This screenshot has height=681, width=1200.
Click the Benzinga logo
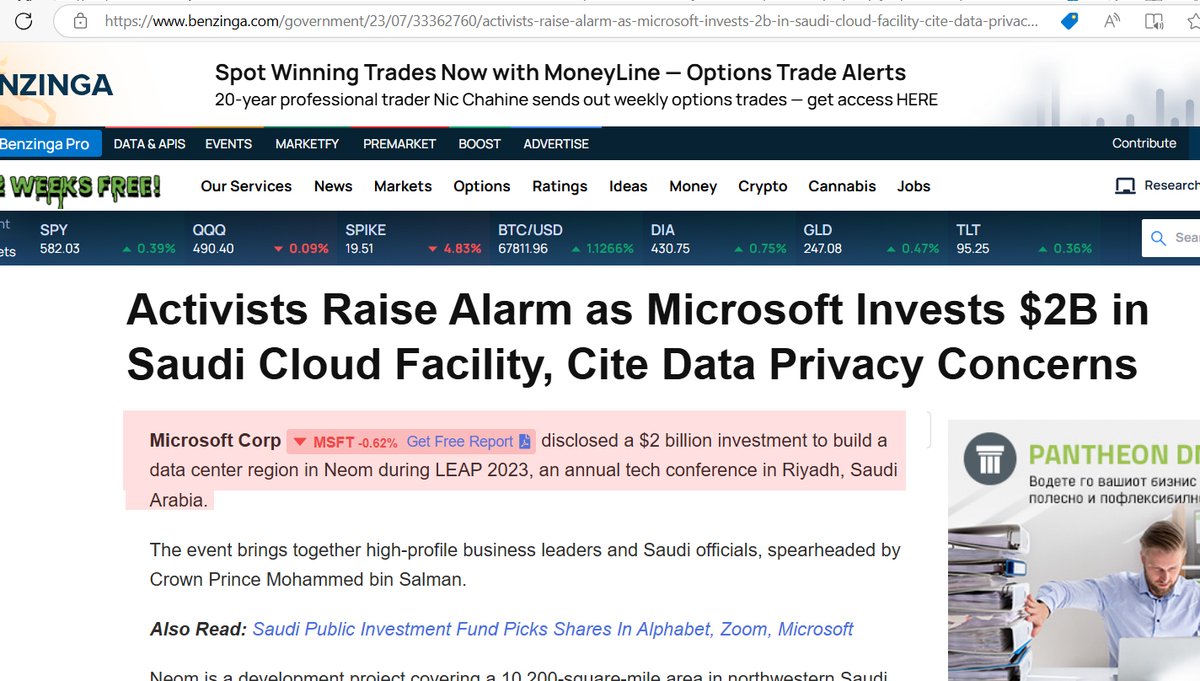56,85
